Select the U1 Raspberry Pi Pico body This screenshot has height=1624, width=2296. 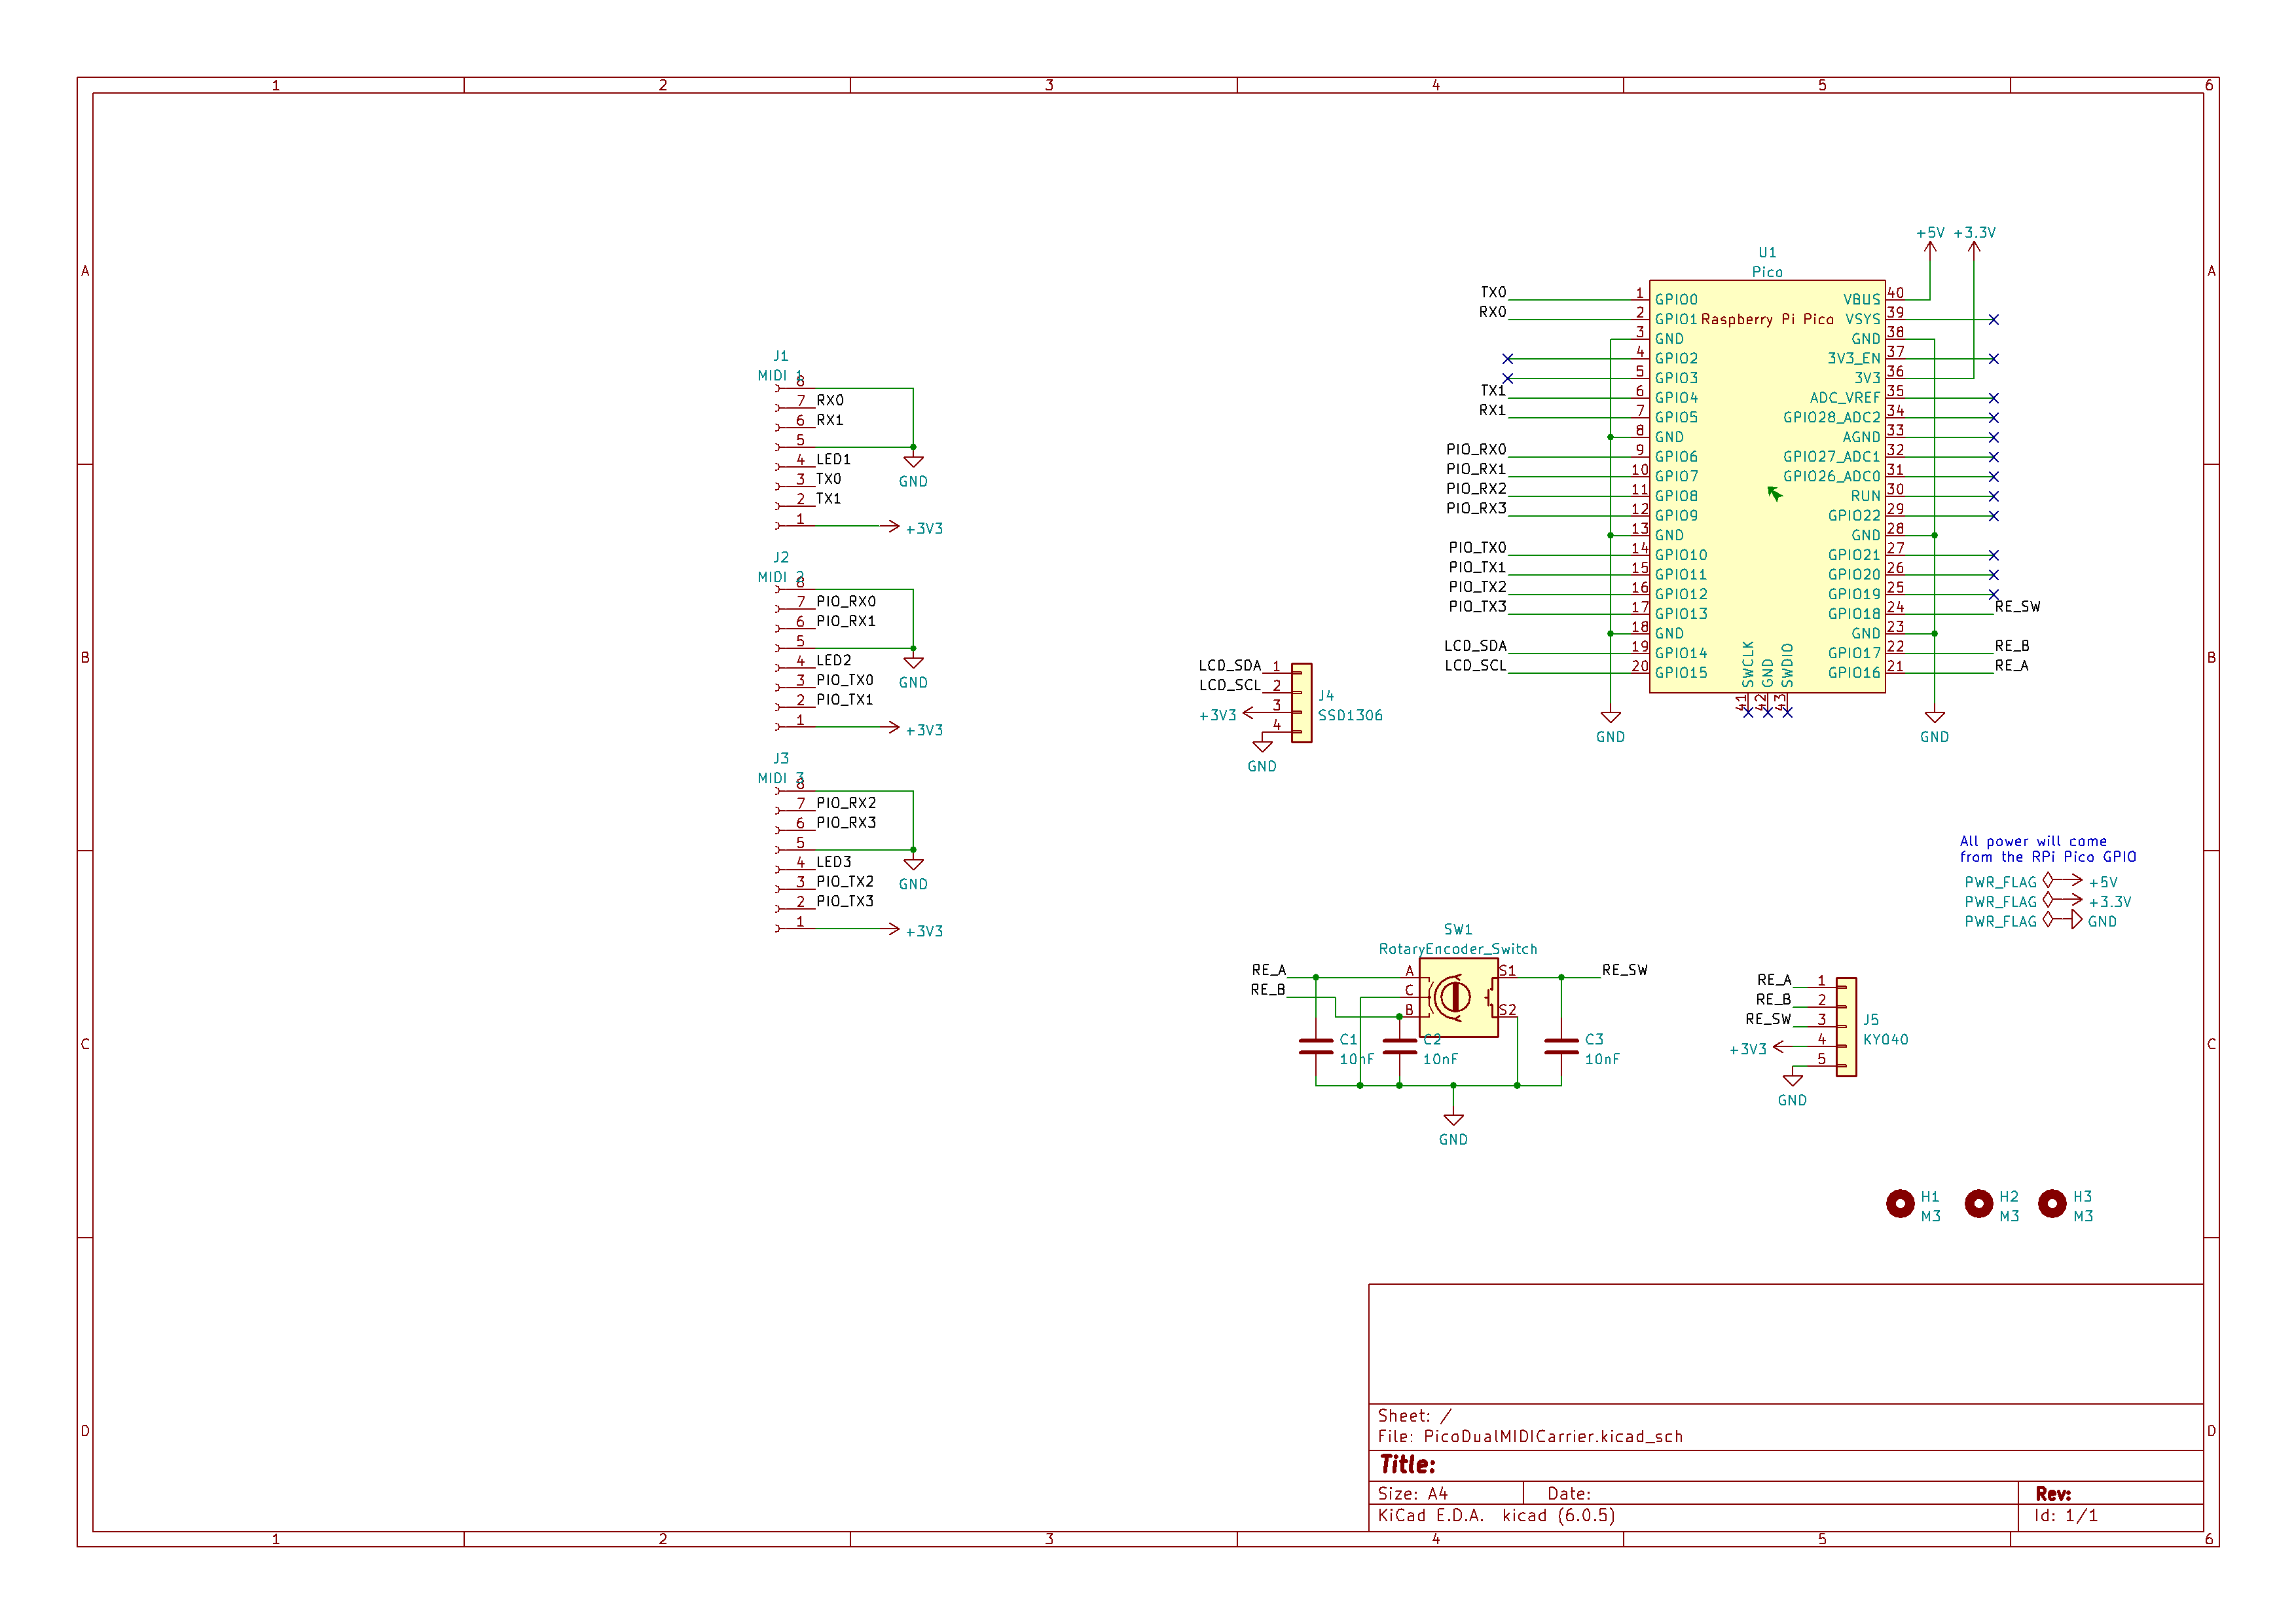(1767, 486)
